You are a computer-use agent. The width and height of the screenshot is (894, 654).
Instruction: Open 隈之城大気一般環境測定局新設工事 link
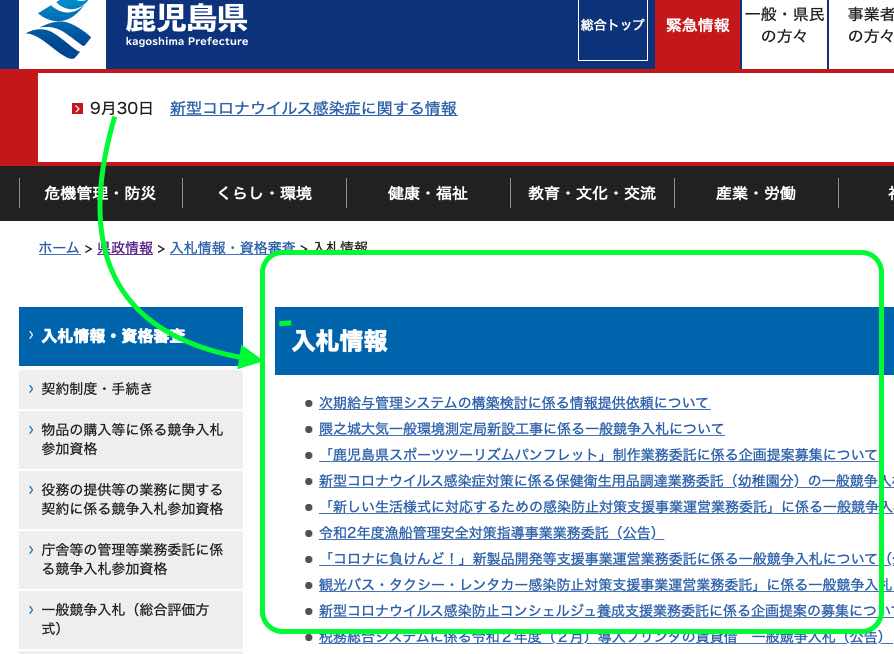pos(521,429)
